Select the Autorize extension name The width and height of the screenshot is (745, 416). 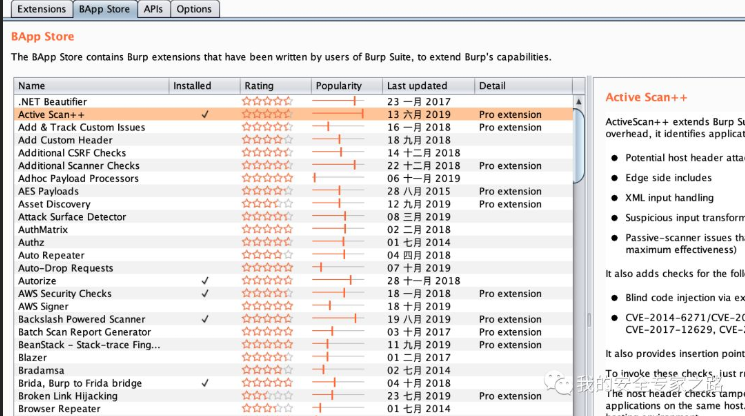point(37,281)
